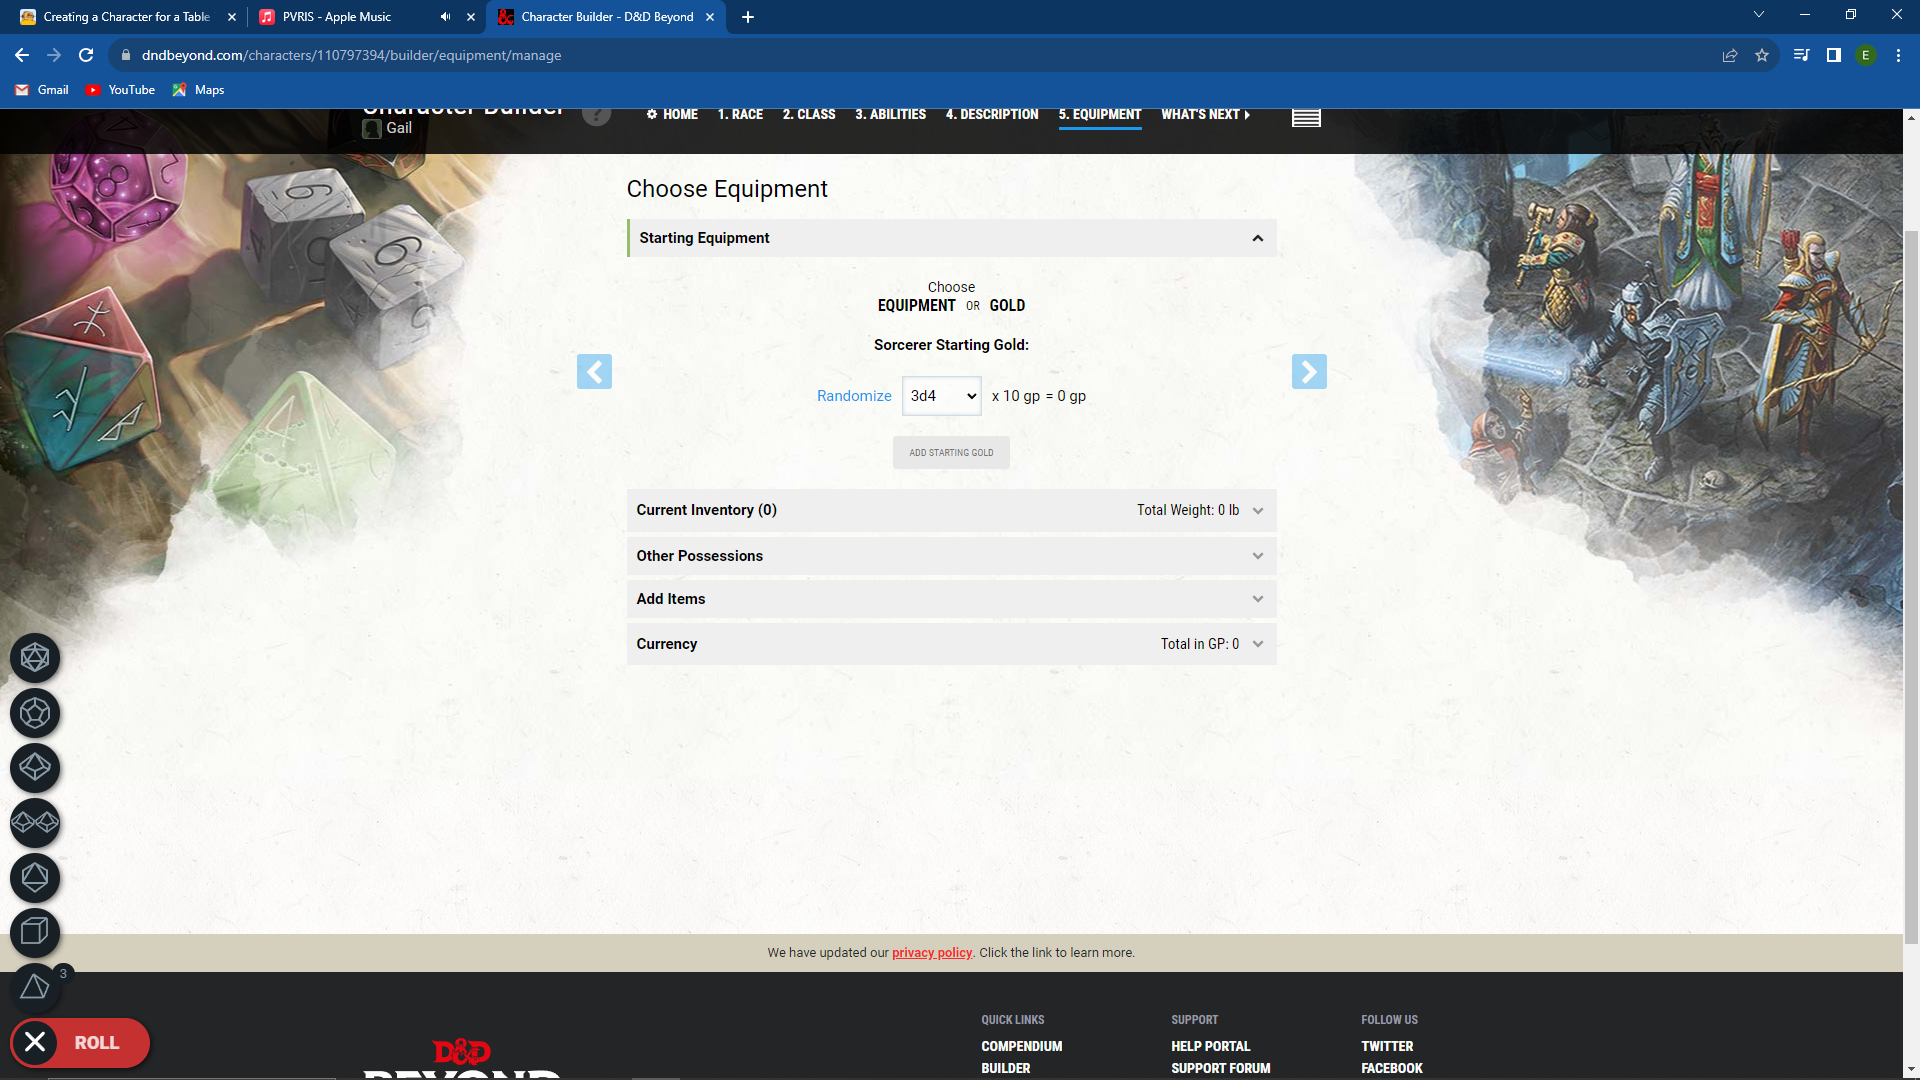Choose the GOLD option

click(1007, 306)
